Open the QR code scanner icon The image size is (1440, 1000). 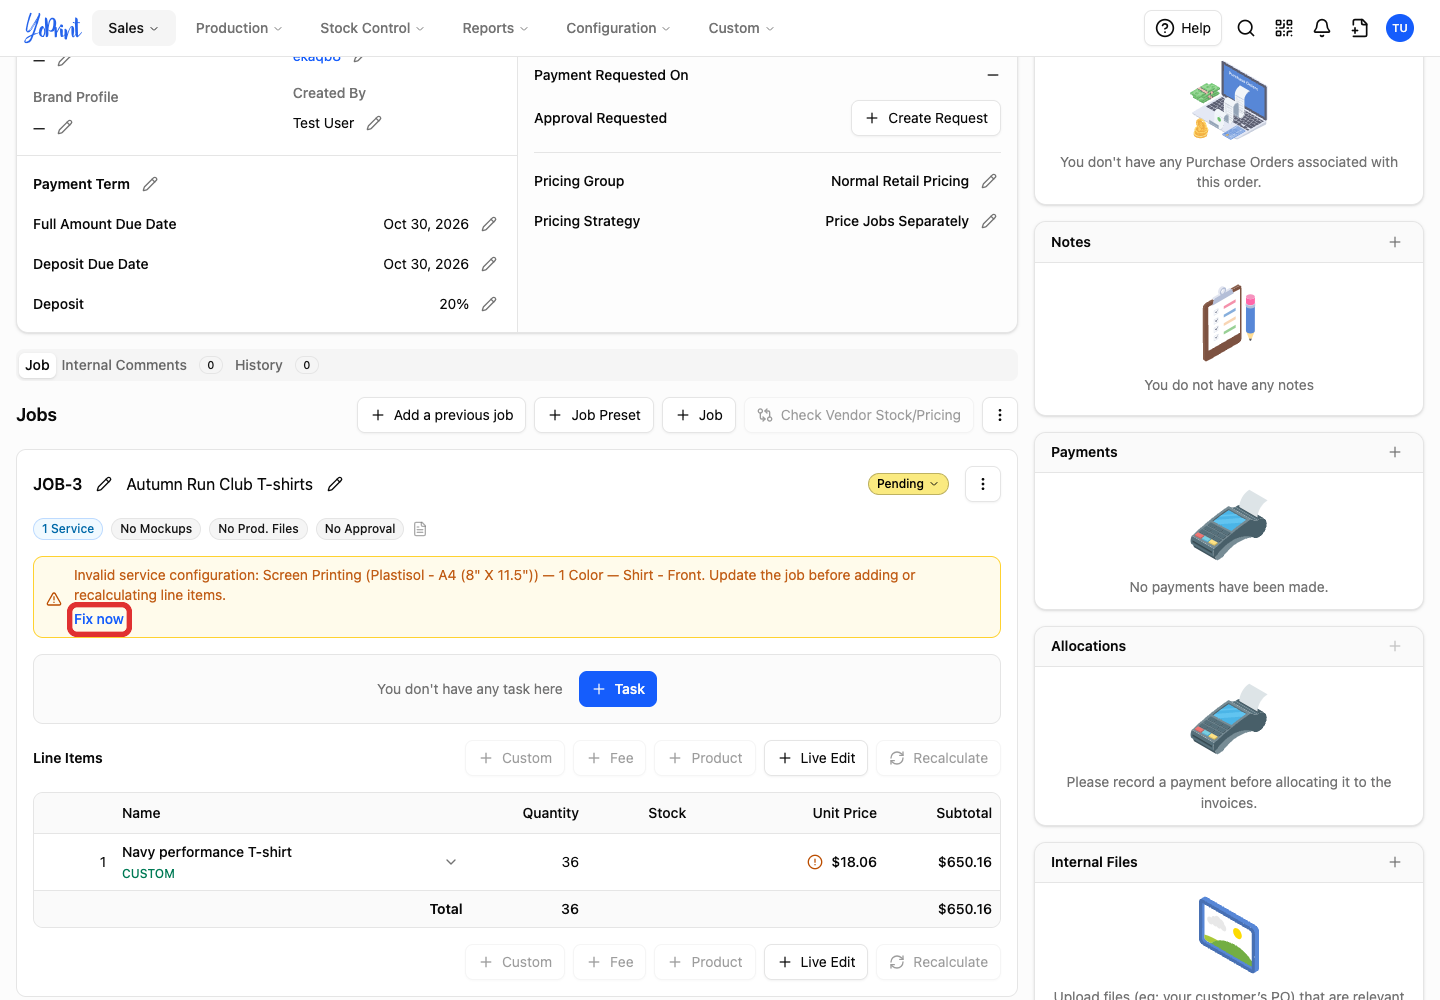[1284, 28]
